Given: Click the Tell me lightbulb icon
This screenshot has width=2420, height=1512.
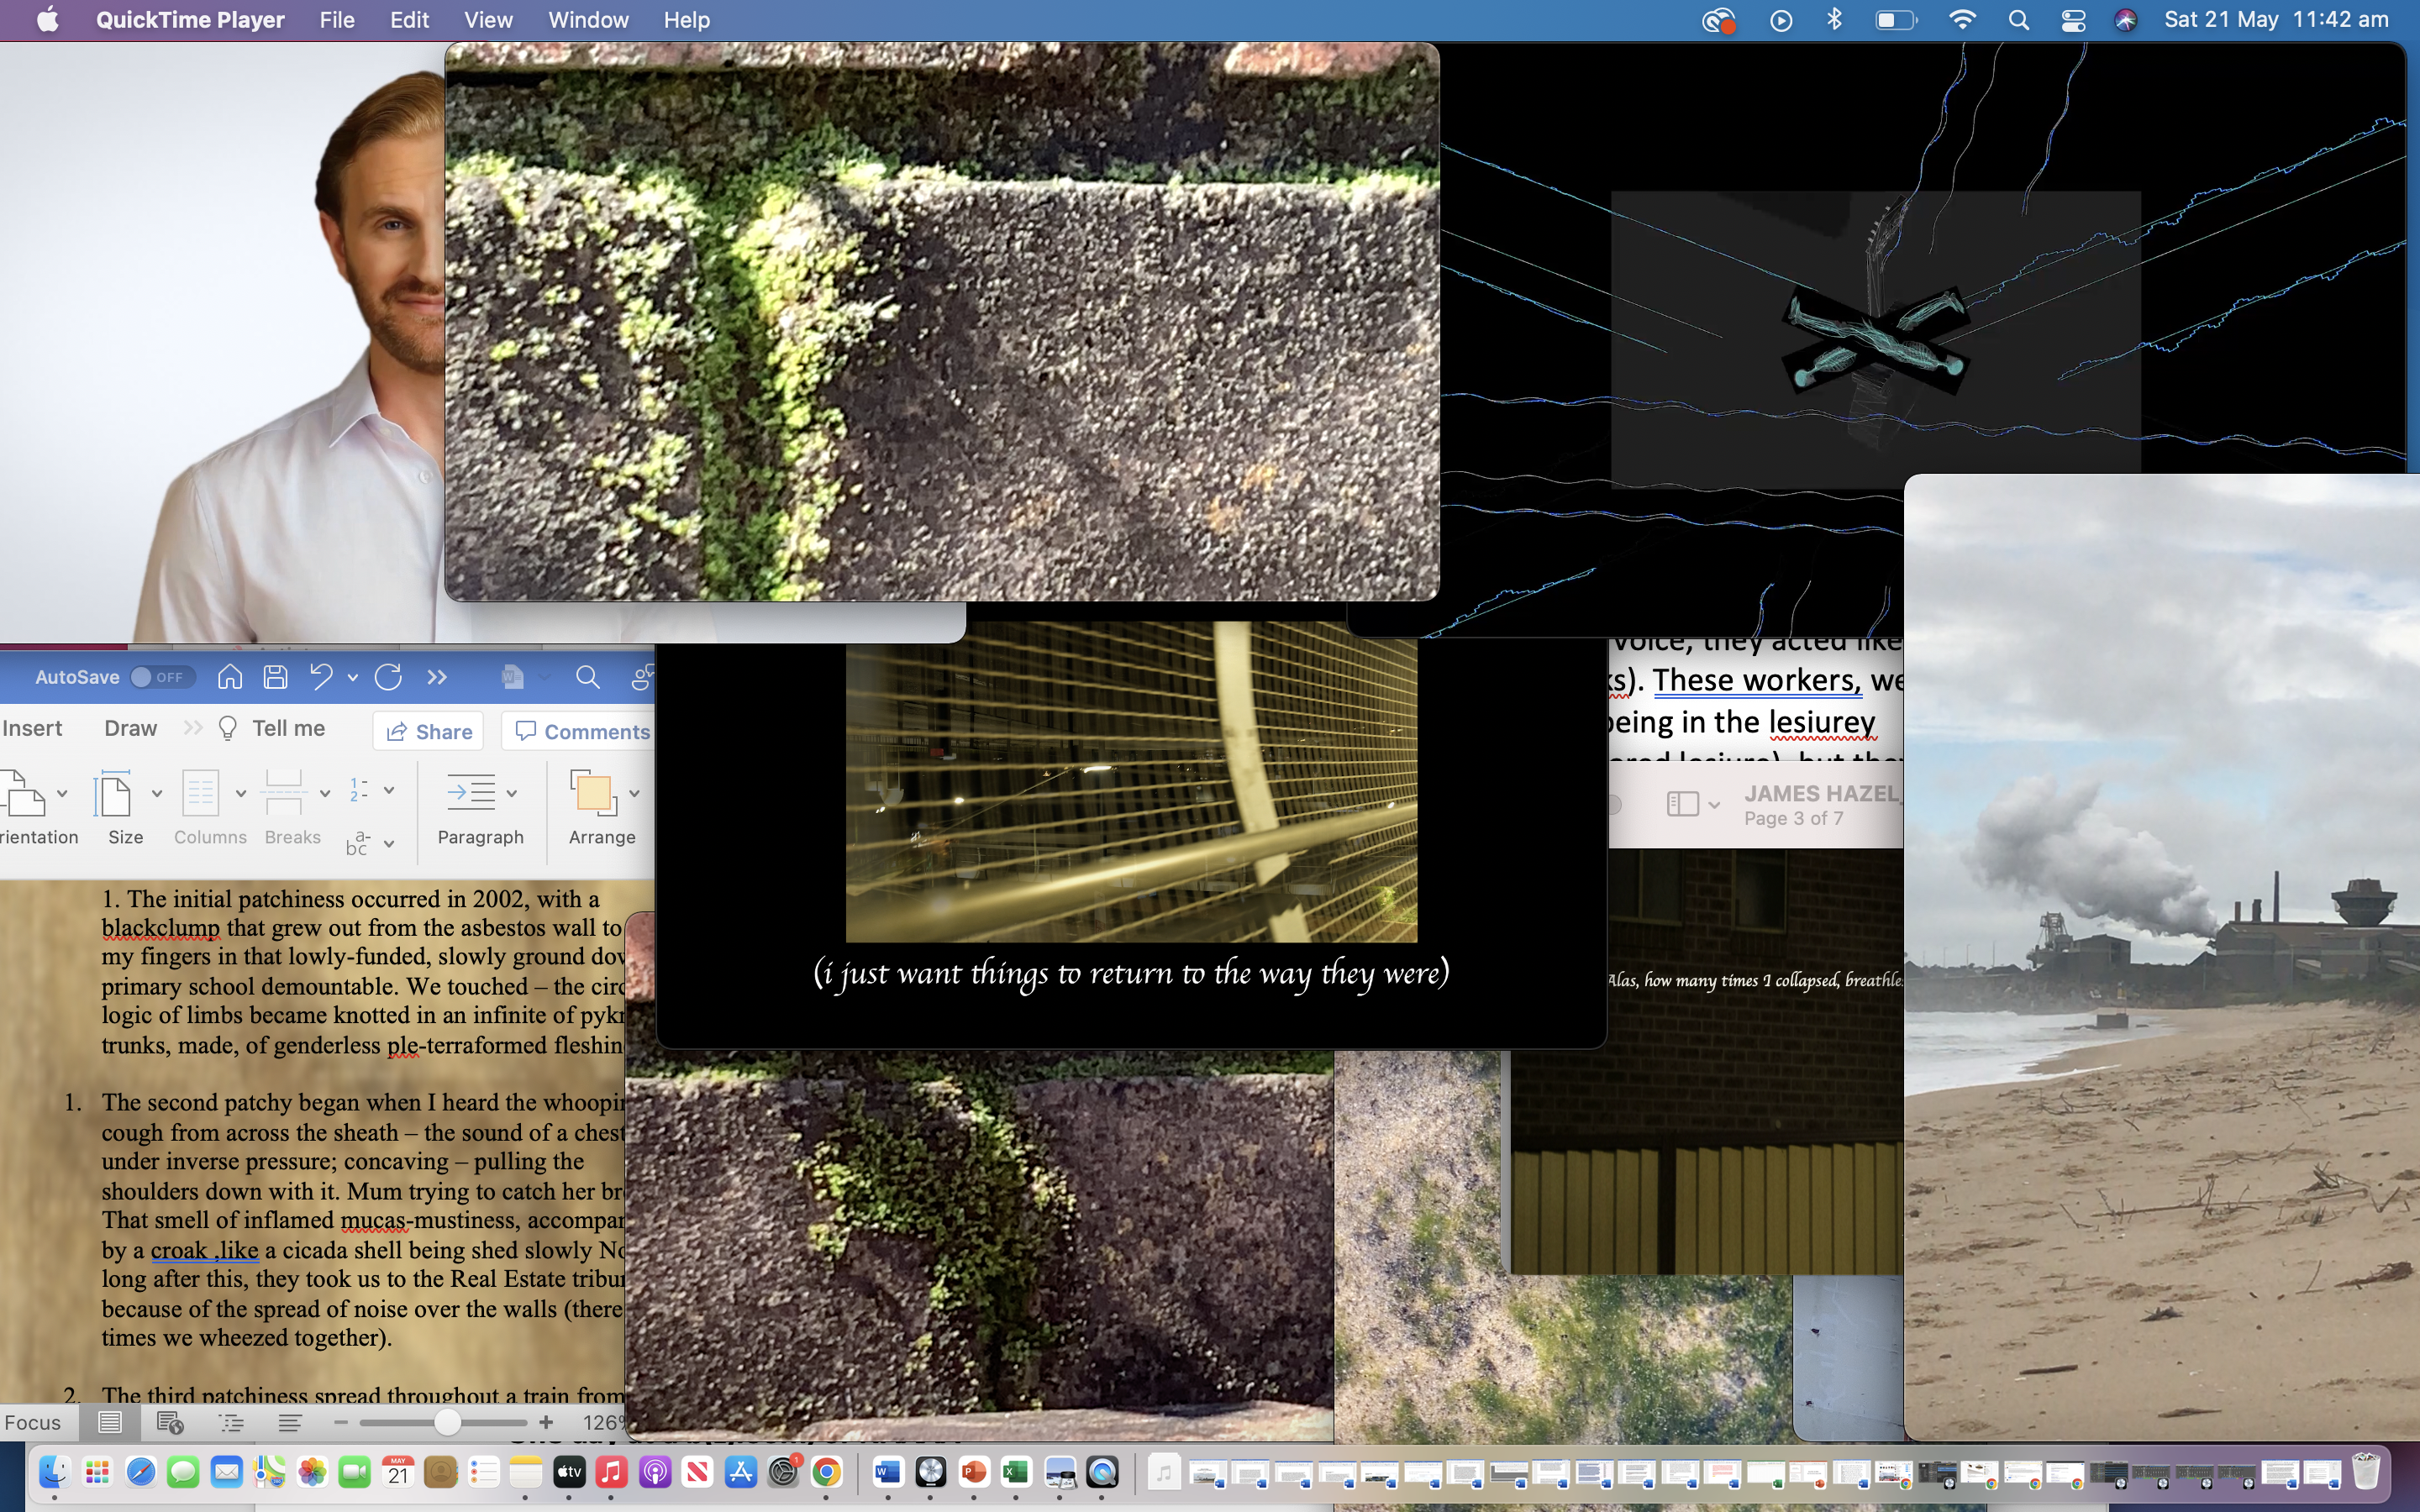Looking at the screenshot, I should point(228,728).
